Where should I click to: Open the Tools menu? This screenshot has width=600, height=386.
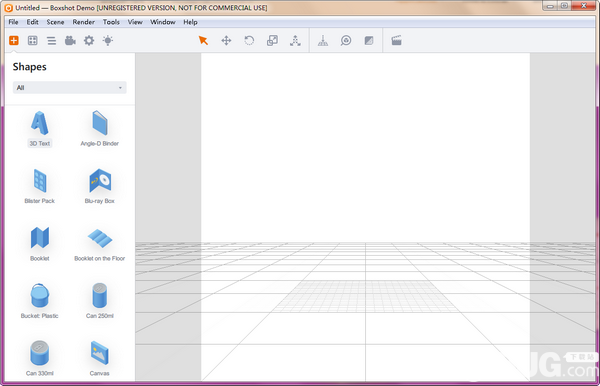111,22
